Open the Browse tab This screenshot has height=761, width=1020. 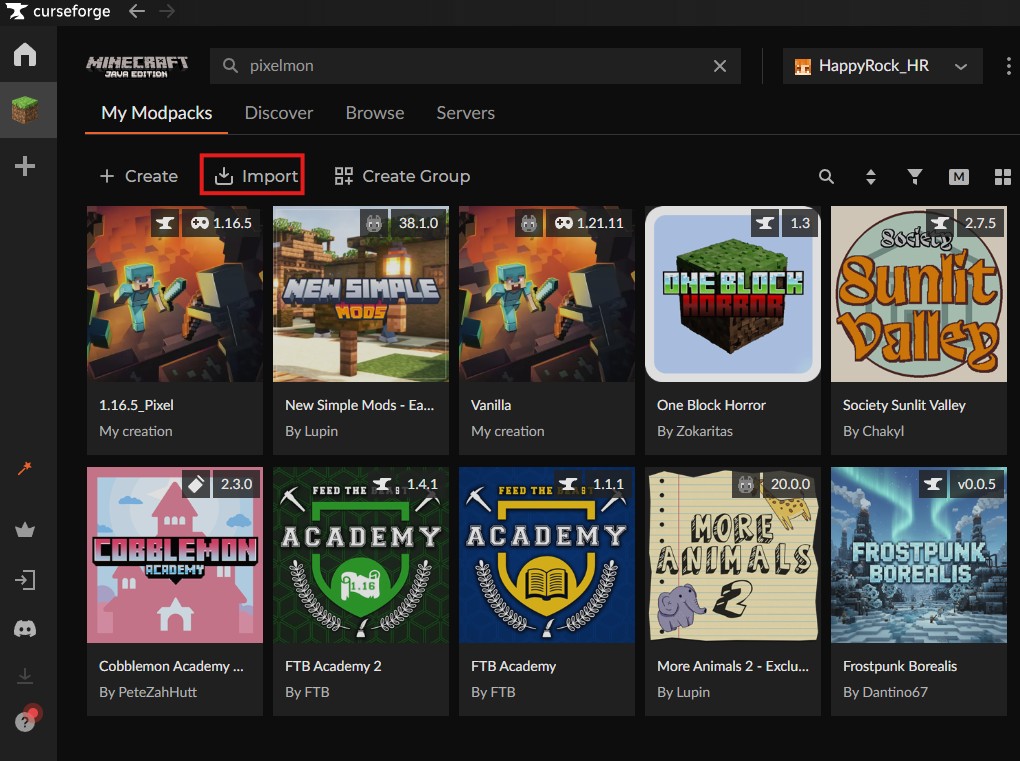point(375,113)
